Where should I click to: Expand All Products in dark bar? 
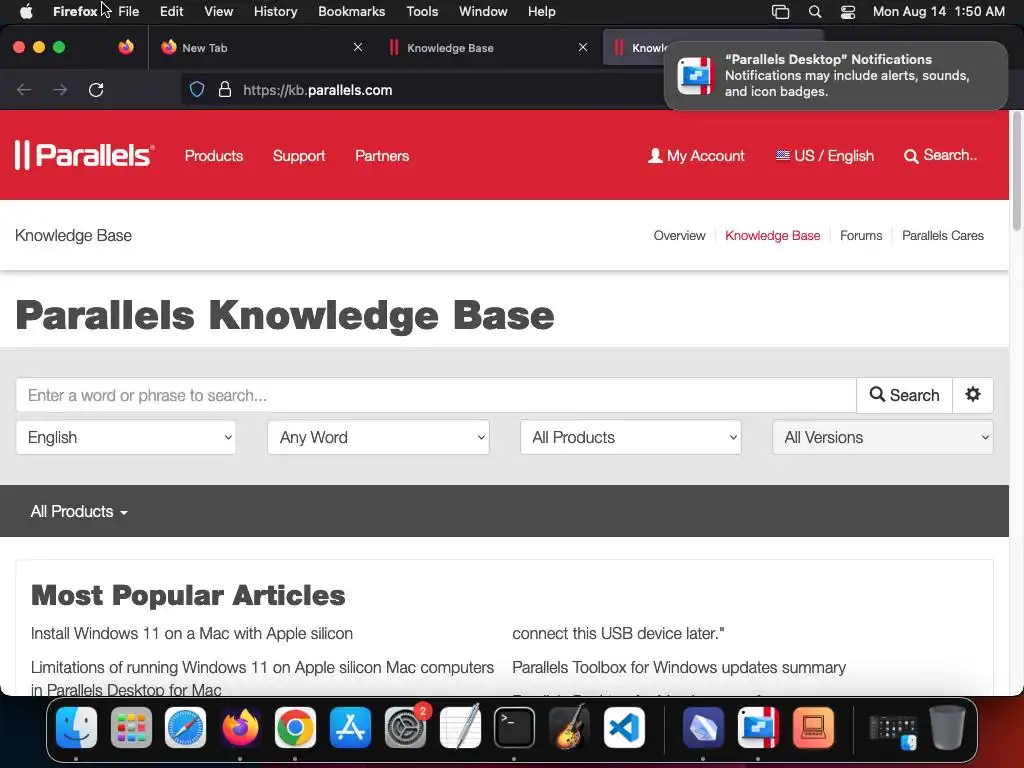[x=79, y=511]
